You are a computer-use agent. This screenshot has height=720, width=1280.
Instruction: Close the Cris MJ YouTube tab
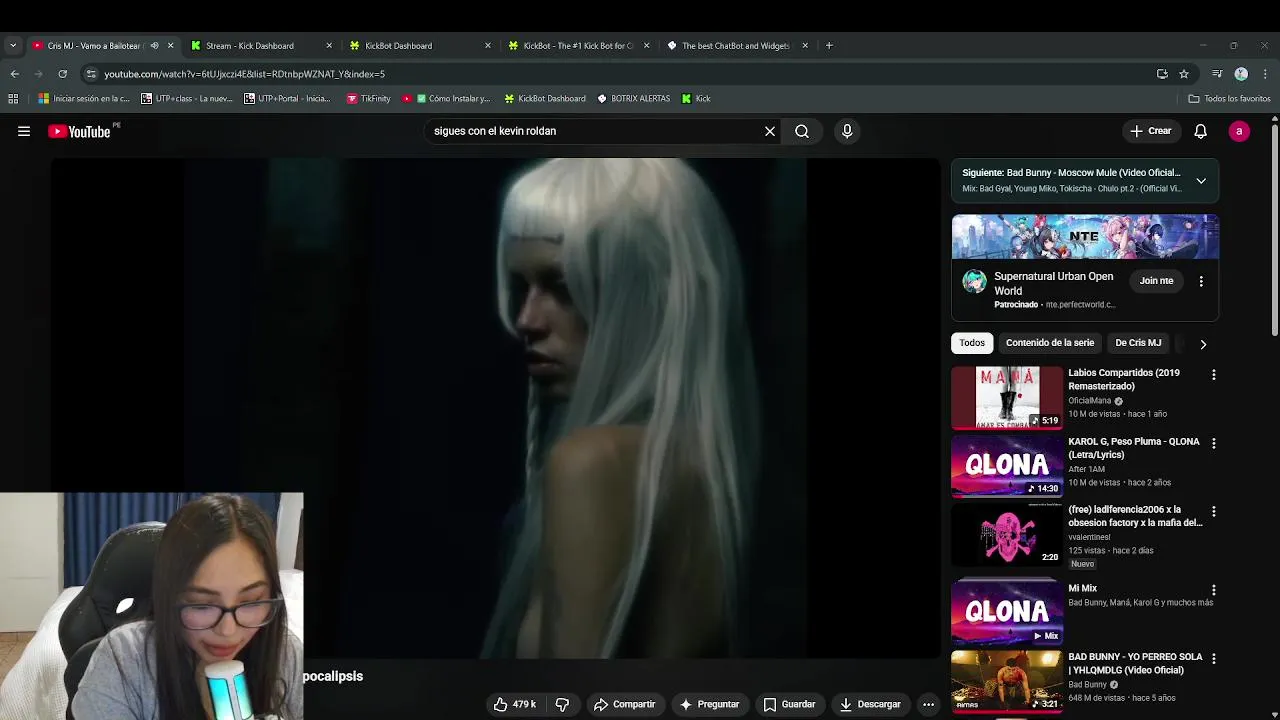pyautogui.click(x=170, y=45)
